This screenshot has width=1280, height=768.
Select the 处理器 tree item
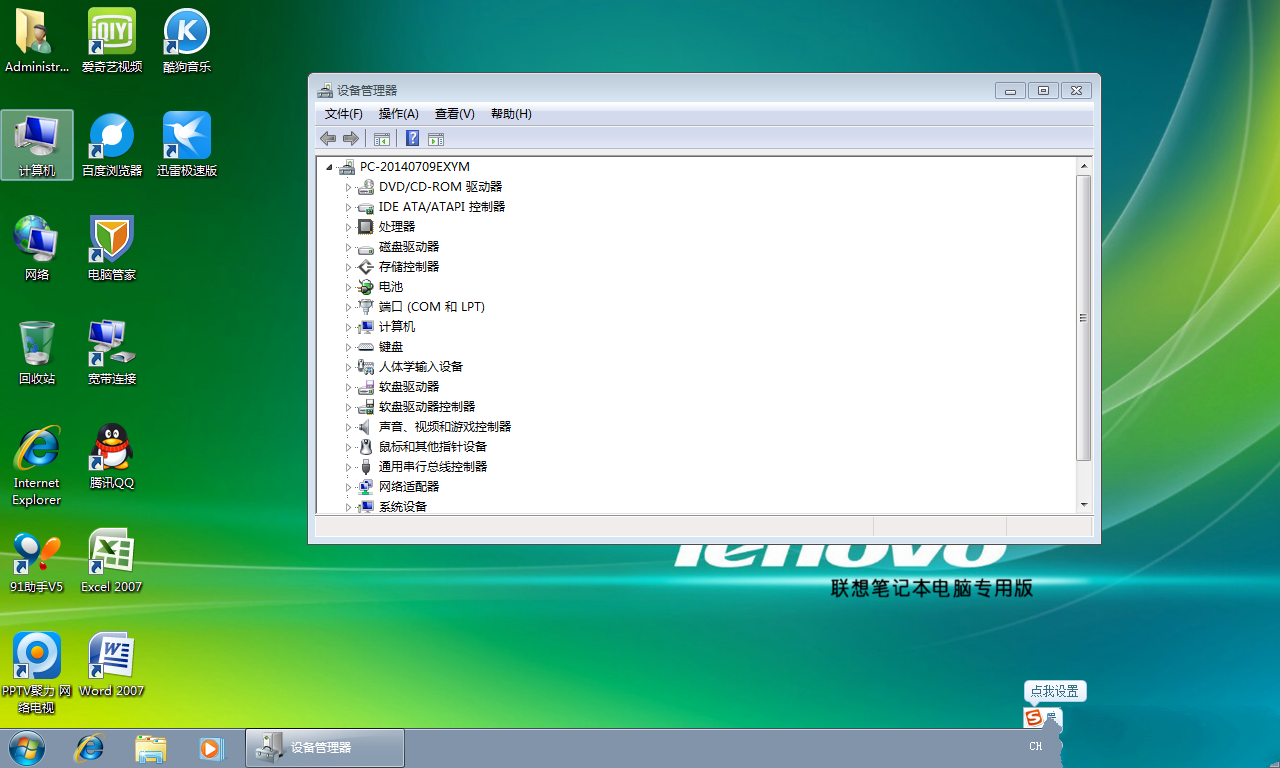(396, 227)
